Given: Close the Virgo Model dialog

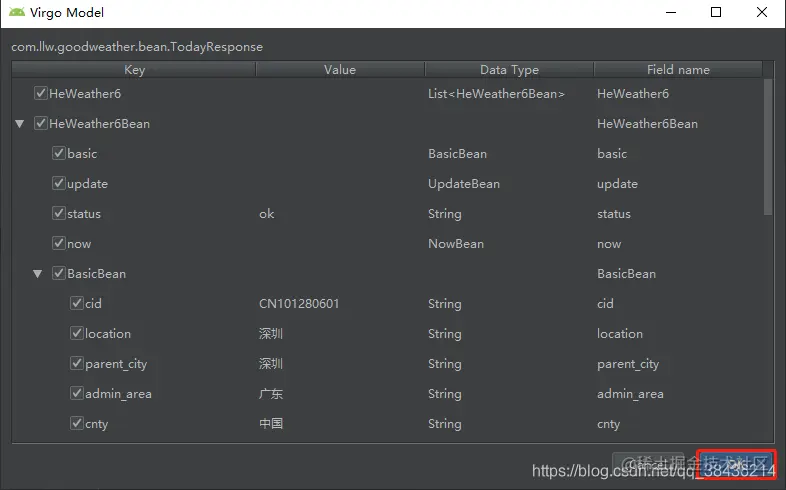Looking at the screenshot, I should (761, 12).
